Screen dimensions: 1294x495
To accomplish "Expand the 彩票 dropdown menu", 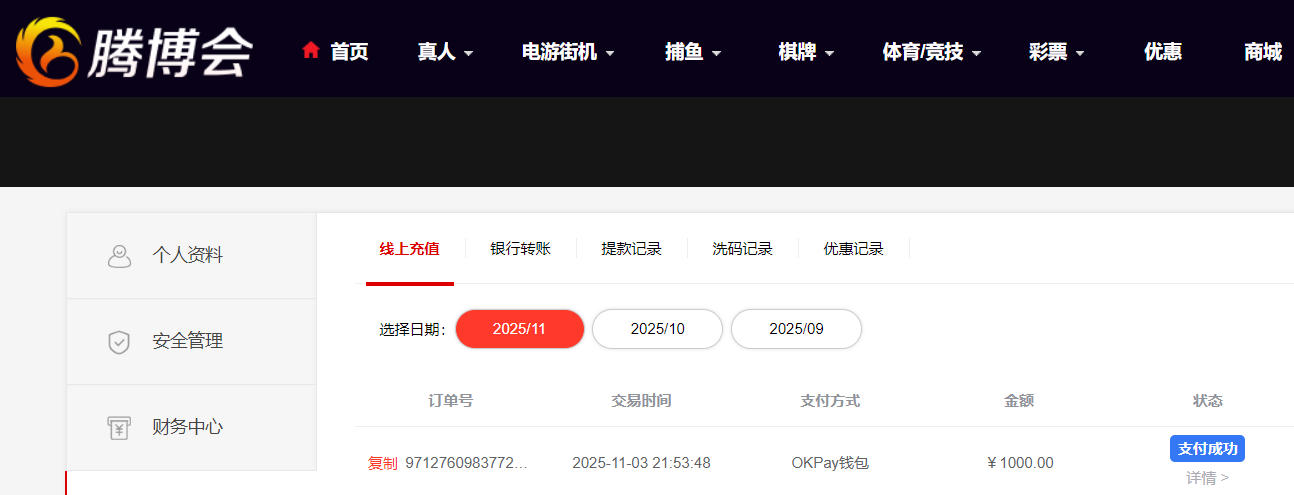I will (x=1057, y=52).
